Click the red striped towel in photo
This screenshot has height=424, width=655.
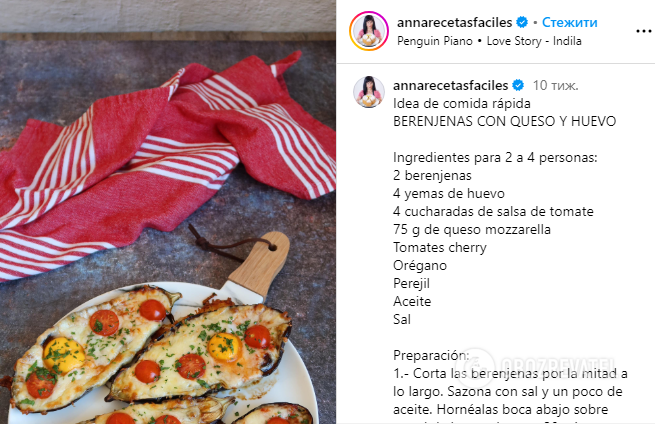(x=167, y=167)
